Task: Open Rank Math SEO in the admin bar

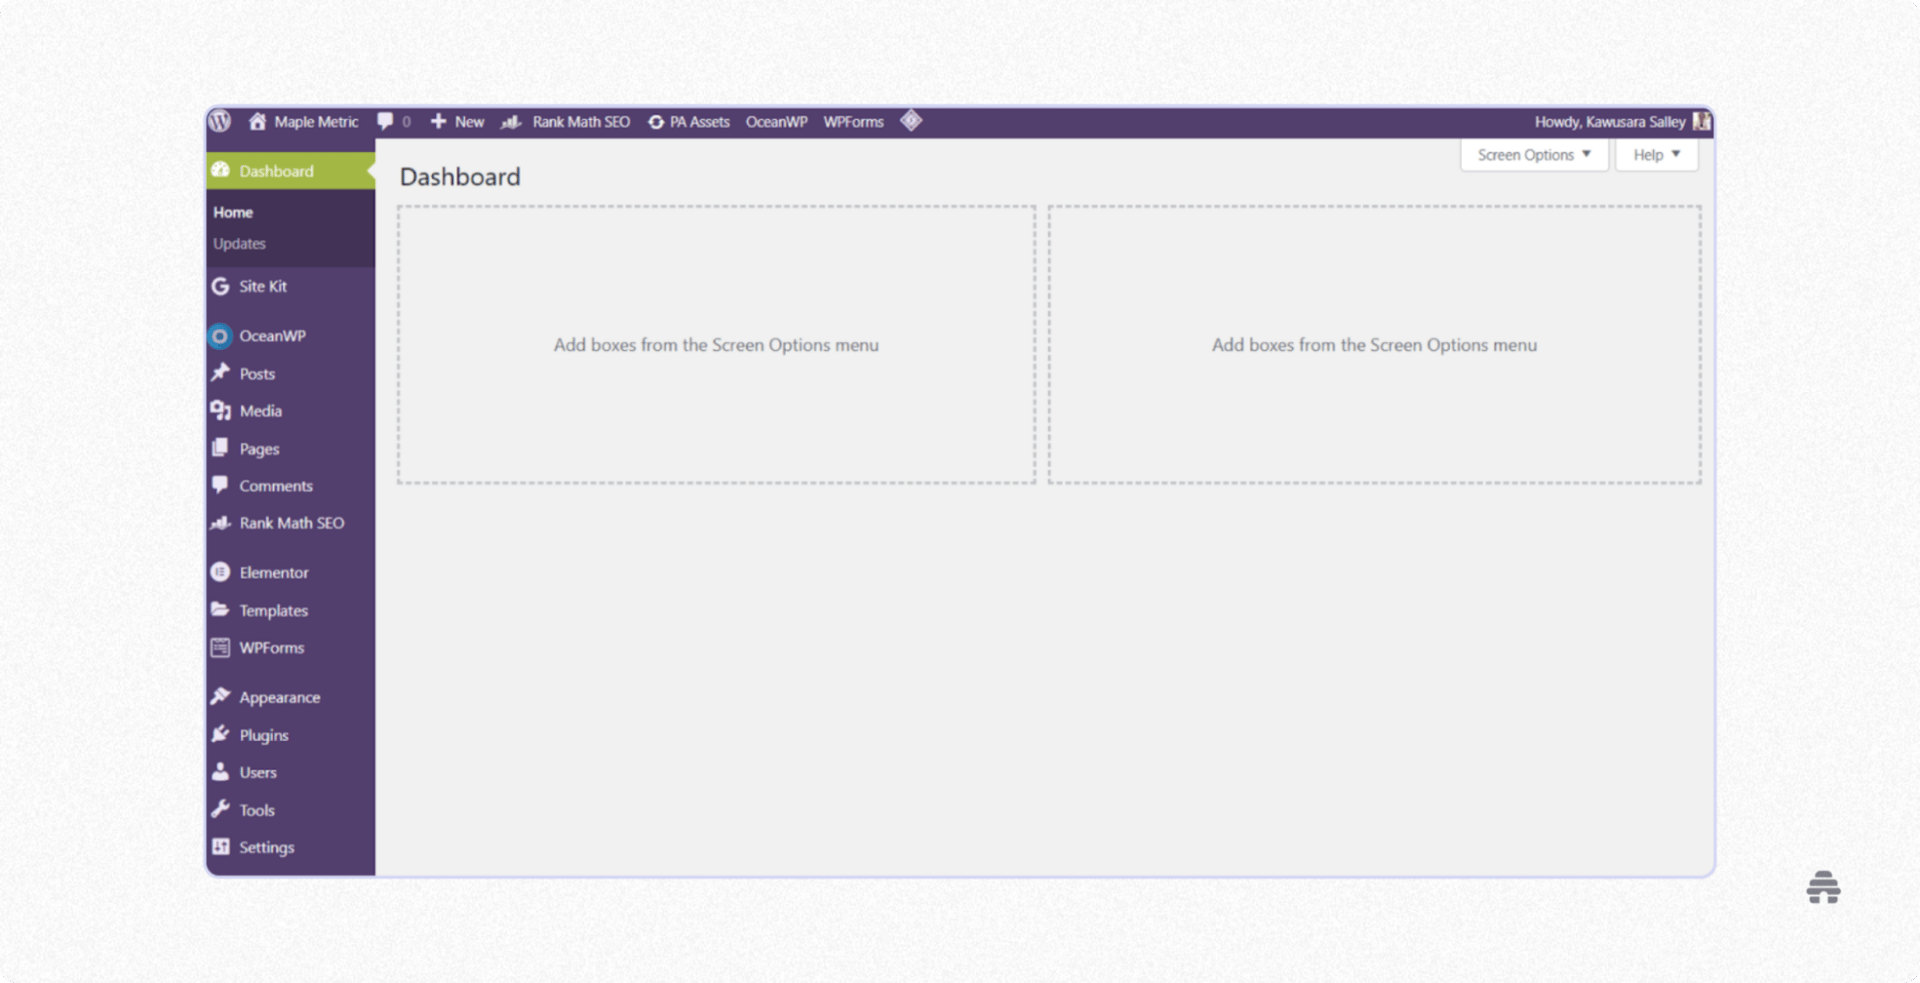Action: point(581,122)
